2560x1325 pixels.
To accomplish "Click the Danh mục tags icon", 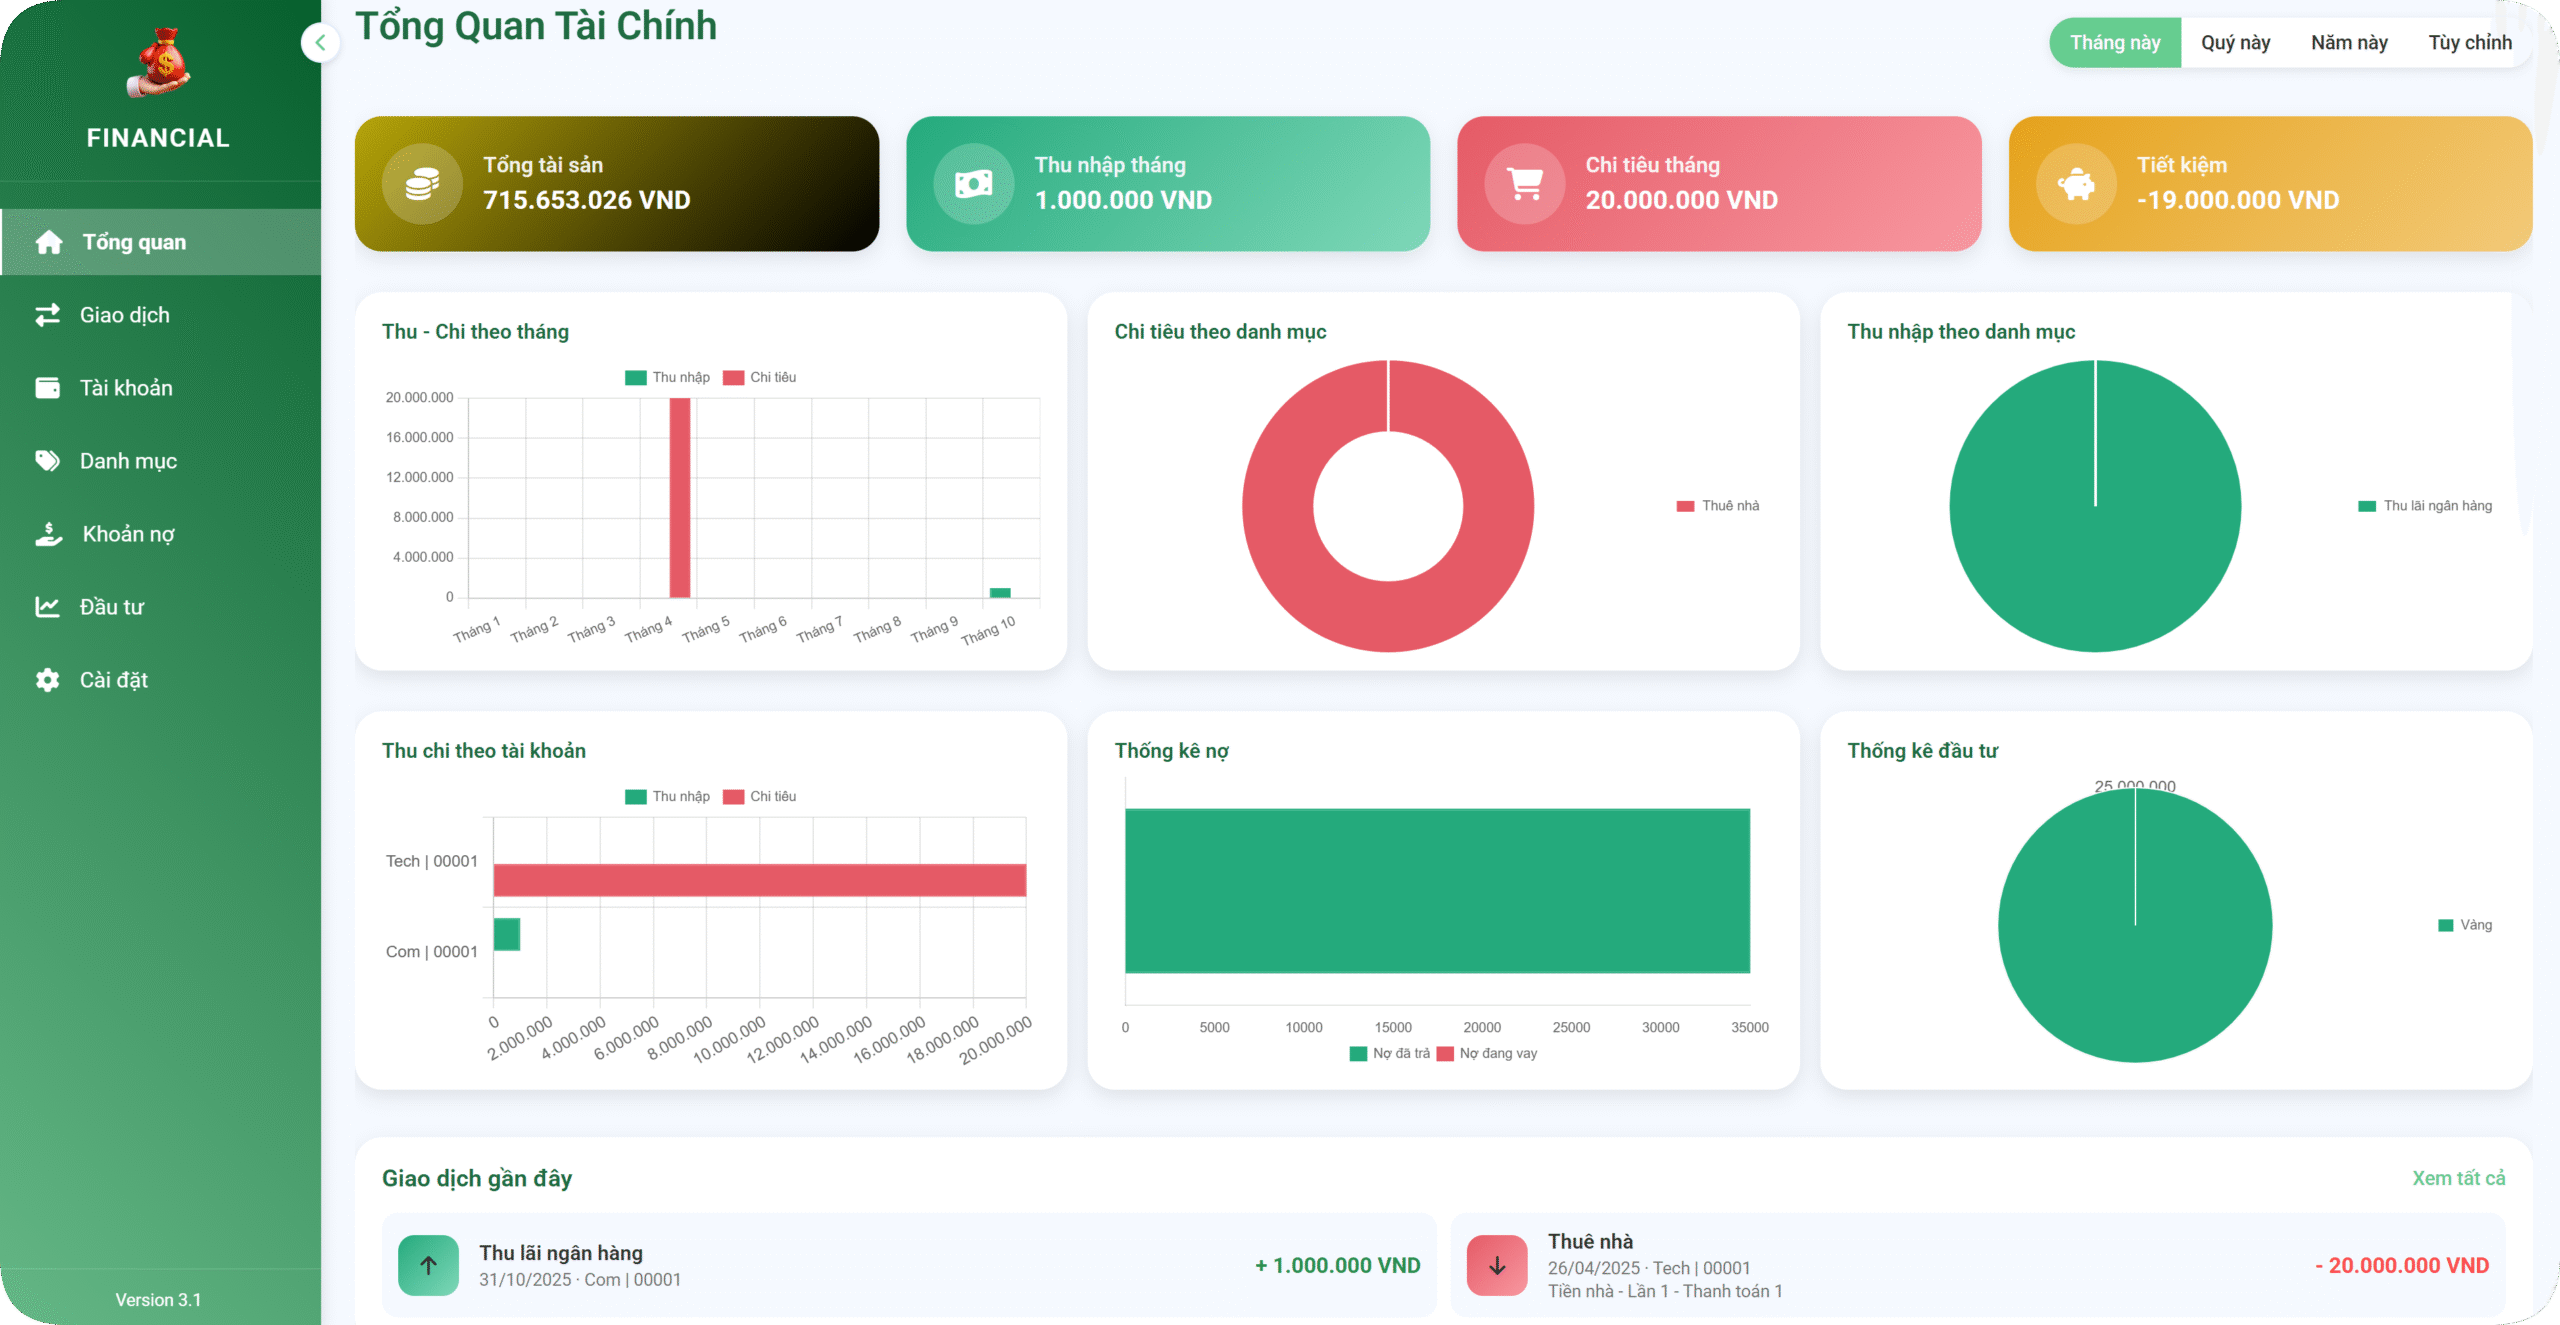I will (x=47, y=461).
